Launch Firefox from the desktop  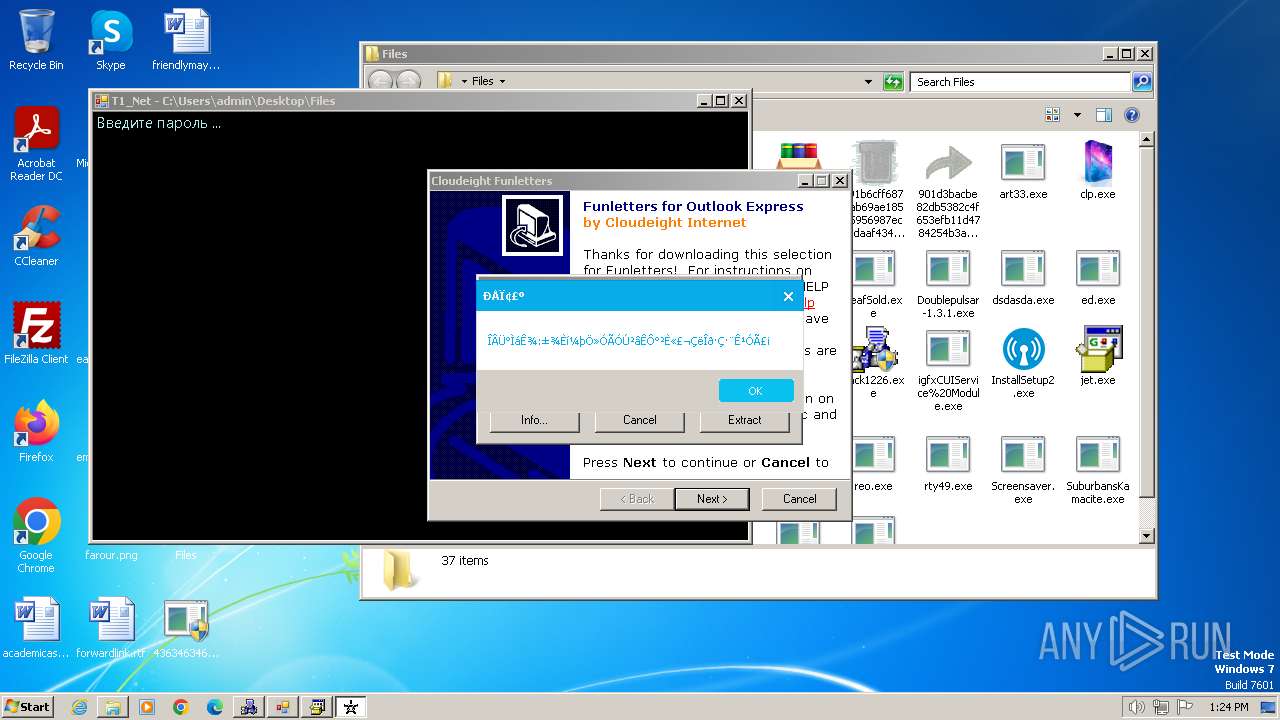(36, 431)
